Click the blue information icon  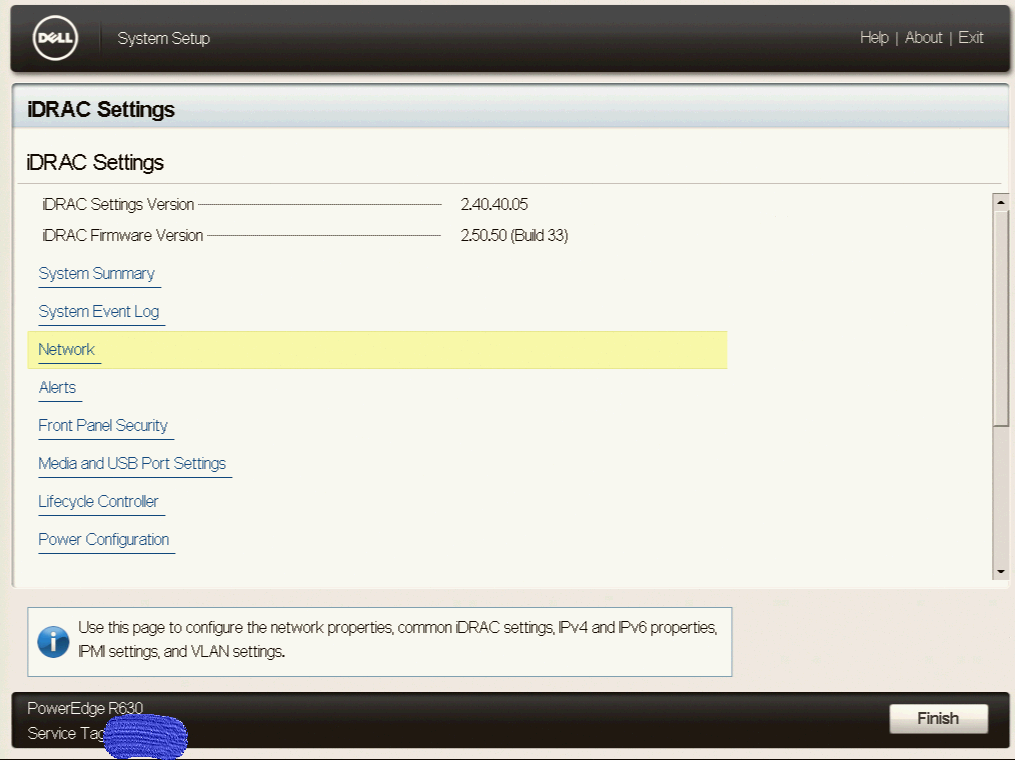click(x=53, y=642)
